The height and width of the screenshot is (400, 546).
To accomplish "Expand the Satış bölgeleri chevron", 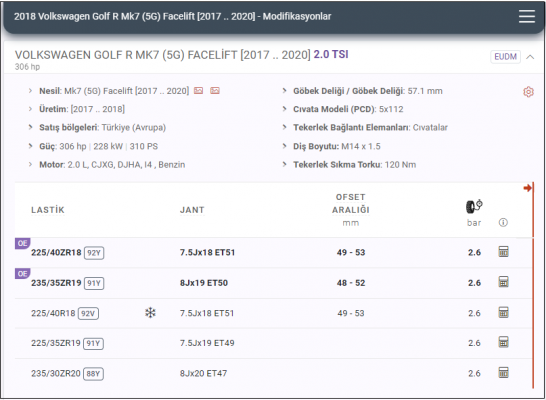I will tap(30, 127).
